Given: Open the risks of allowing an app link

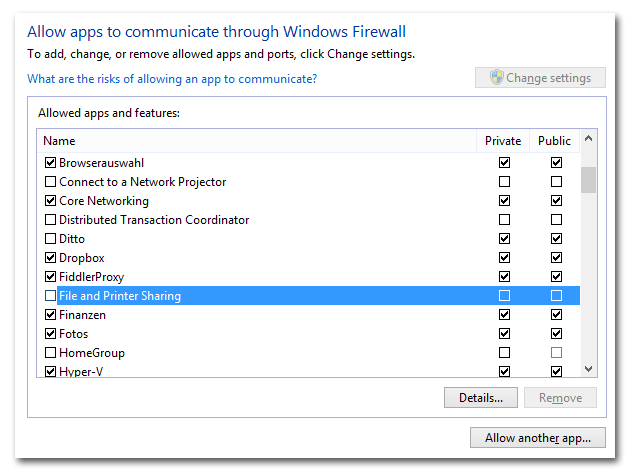Looking at the screenshot, I should pos(172,79).
